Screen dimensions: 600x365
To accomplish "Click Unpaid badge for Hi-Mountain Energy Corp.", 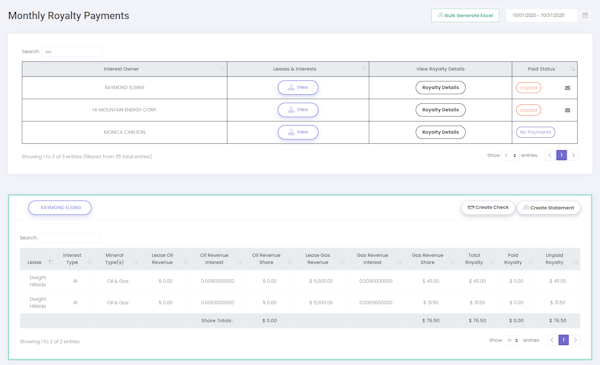I will point(528,110).
